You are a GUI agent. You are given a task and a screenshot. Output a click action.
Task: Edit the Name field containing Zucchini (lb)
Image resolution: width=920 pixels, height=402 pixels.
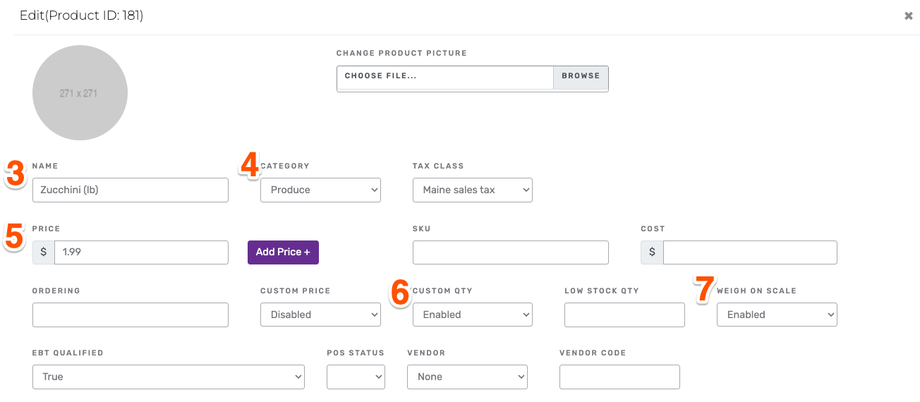pyautogui.click(x=130, y=190)
